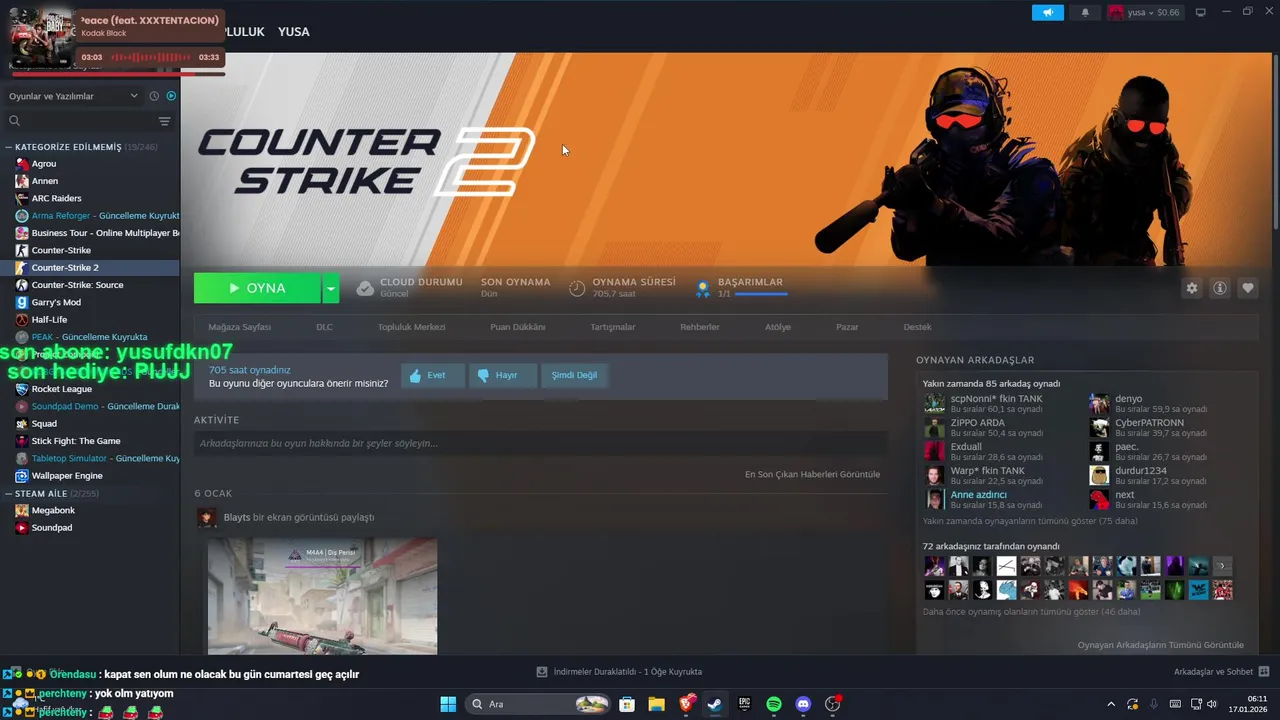Open the Puan Dükkânı tab
Image resolution: width=1280 pixels, height=720 pixels.
click(518, 327)
